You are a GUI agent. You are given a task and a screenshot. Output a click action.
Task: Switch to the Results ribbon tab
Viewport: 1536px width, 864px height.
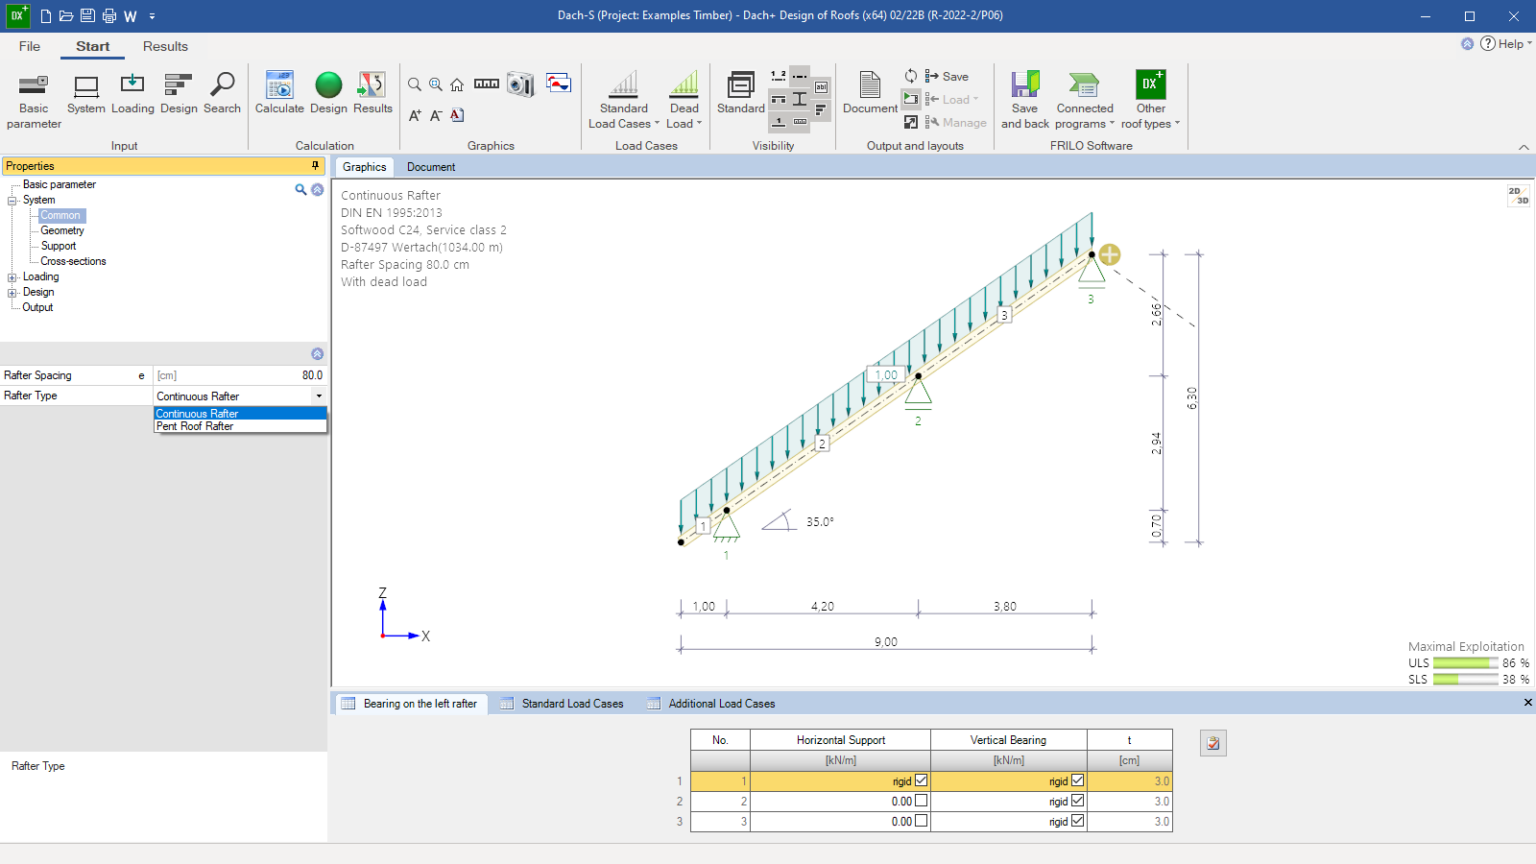165,46
